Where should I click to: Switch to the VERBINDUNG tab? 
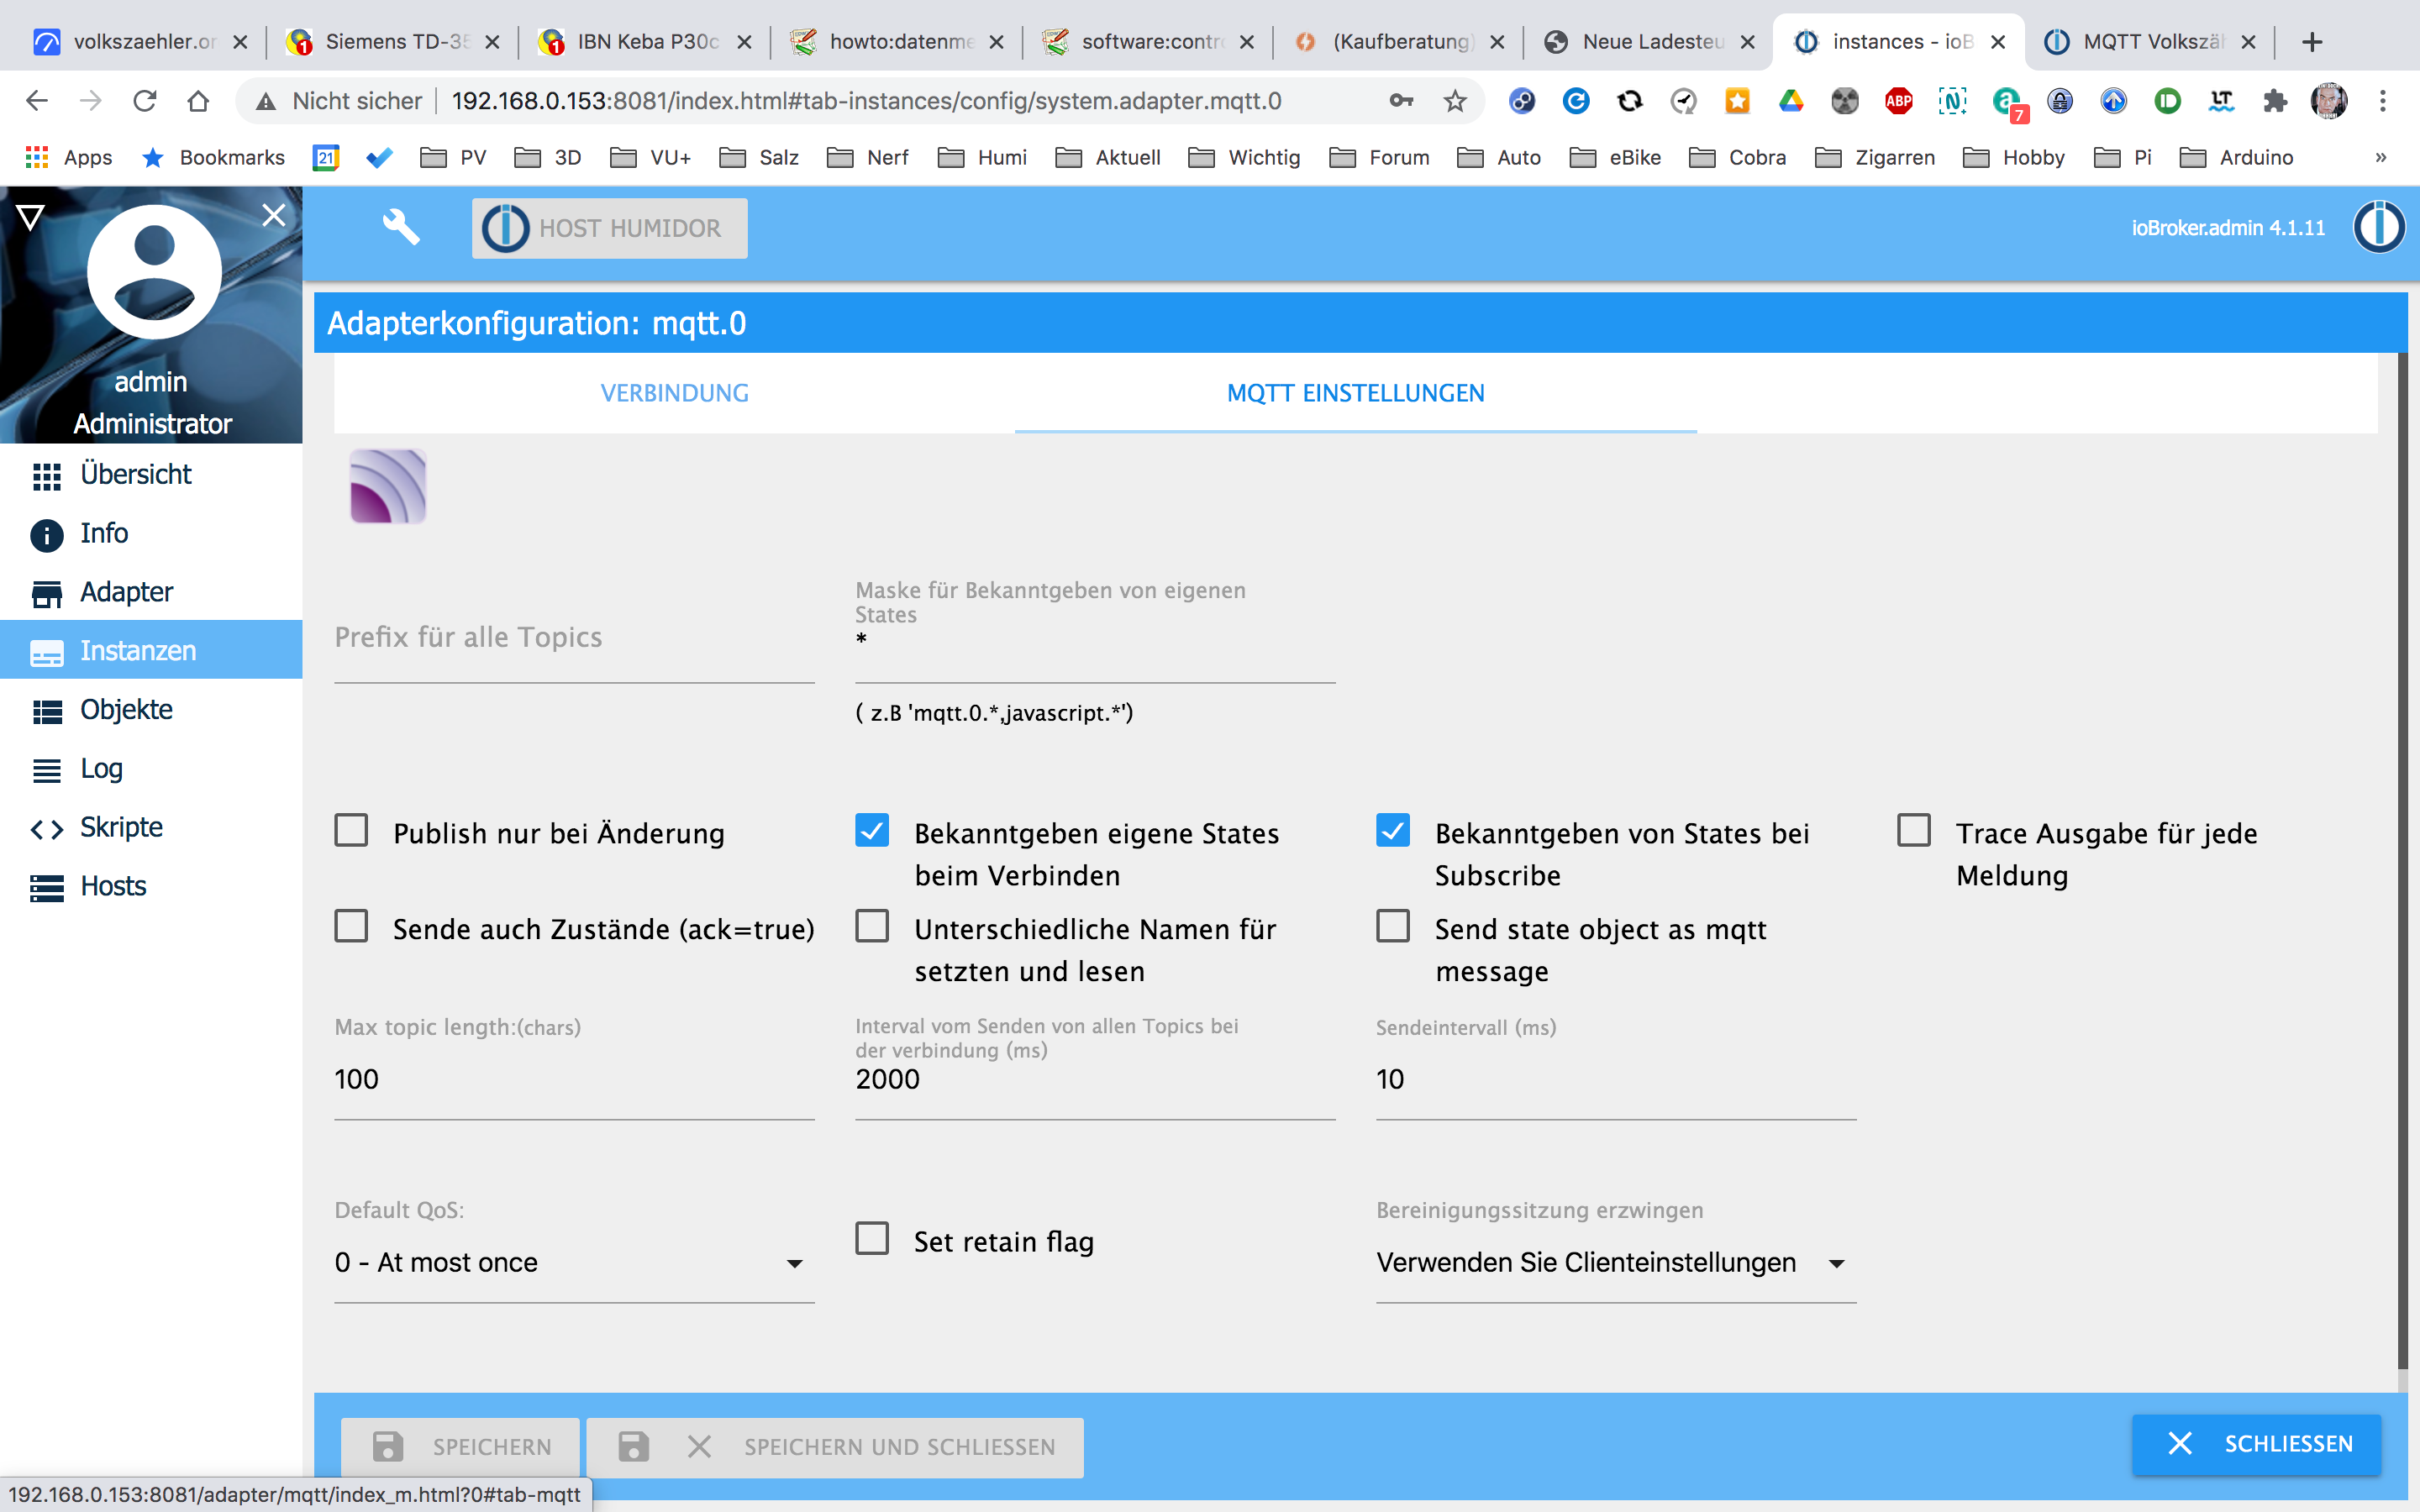(674, 393)
